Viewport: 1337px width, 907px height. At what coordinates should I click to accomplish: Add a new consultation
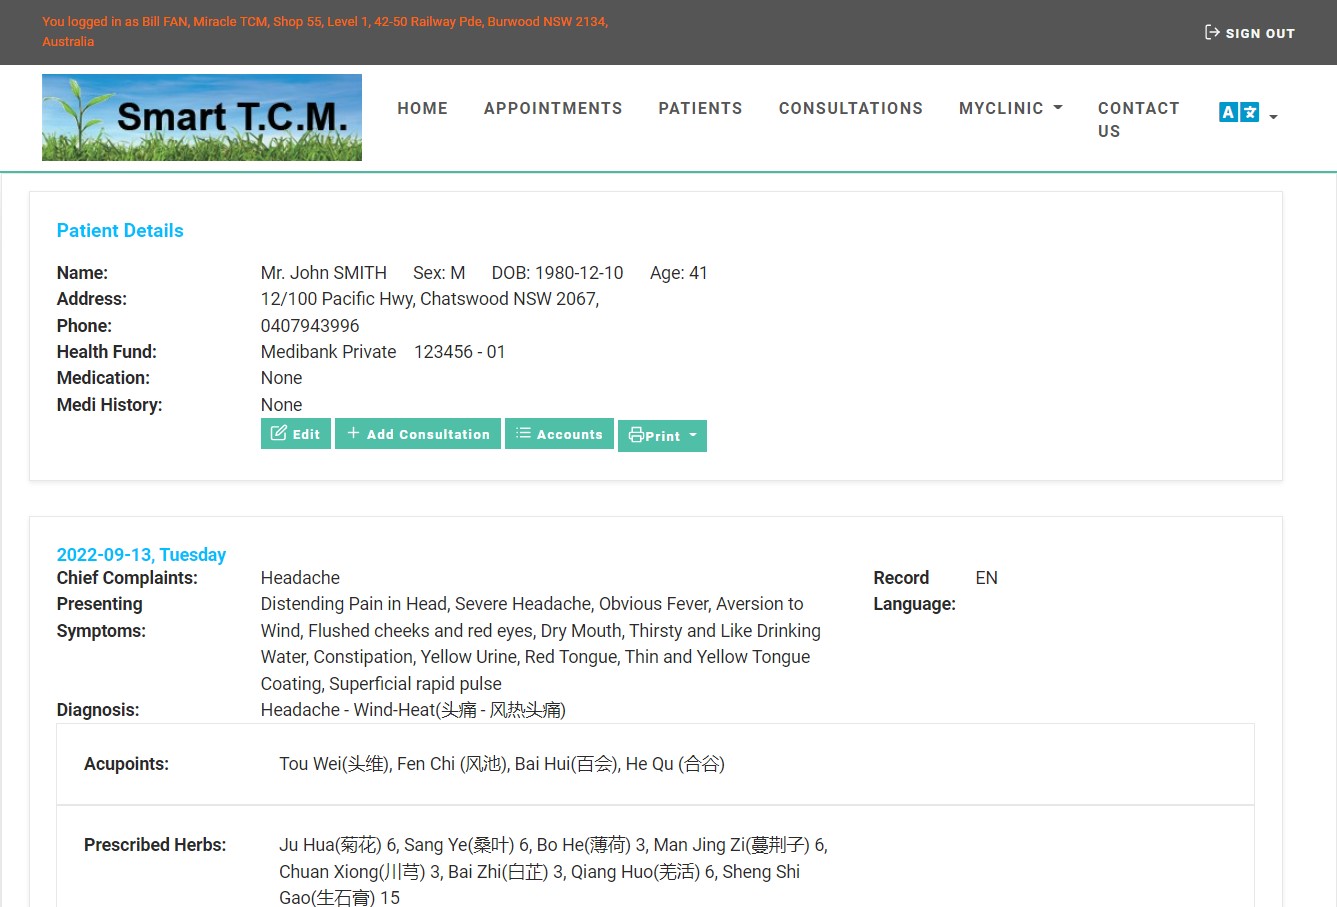[x=417, y=434]
